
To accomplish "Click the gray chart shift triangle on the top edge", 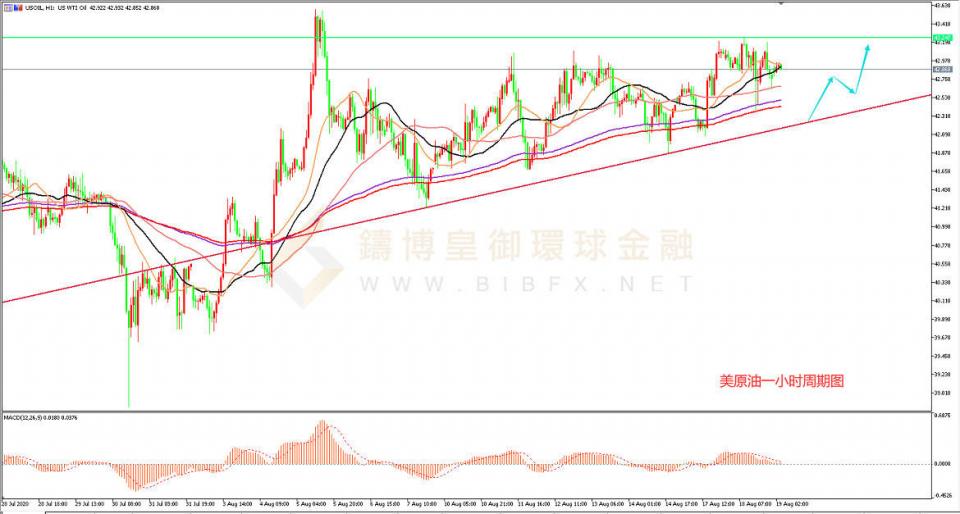I will pyautogui.click(x=781, y=4).
